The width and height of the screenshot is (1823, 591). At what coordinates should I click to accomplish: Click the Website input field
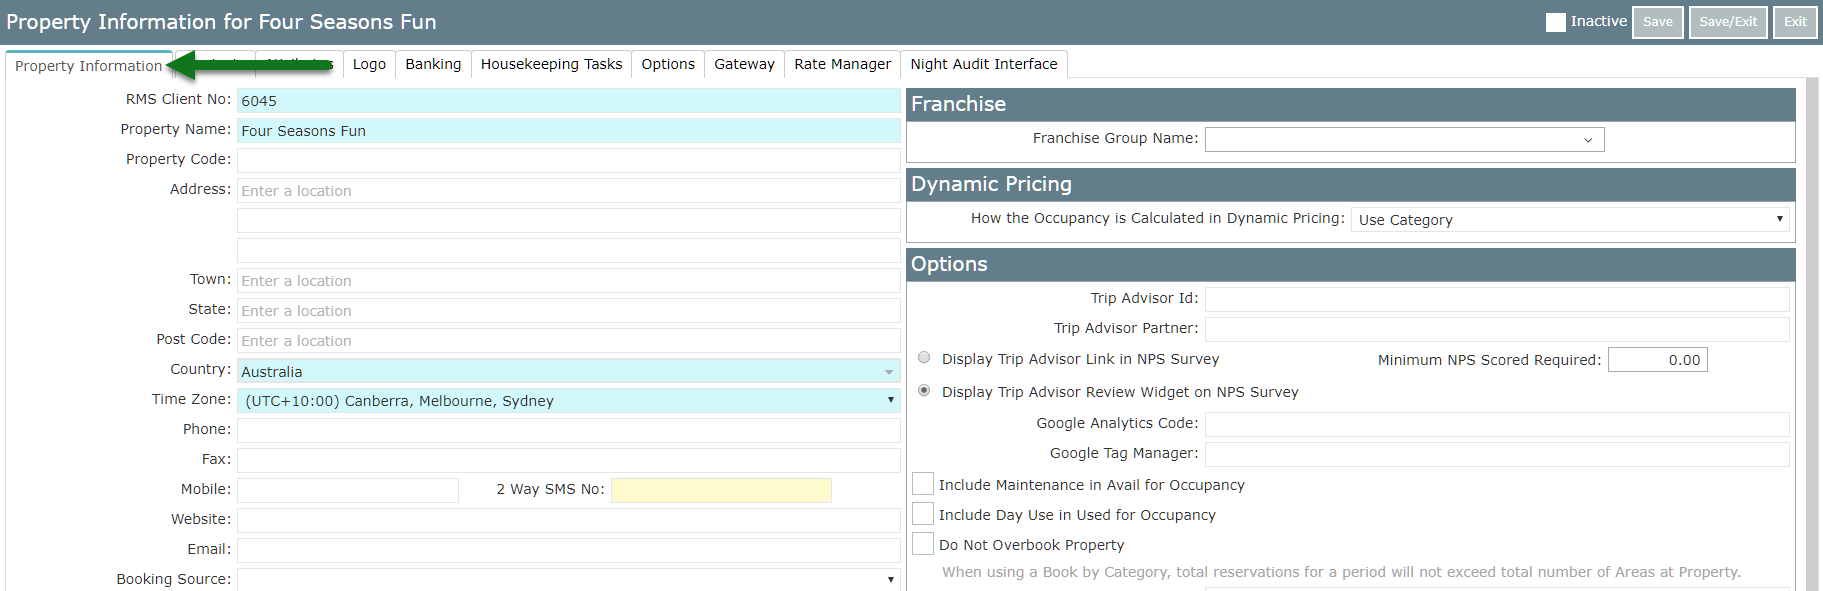click(x=568, y=520)
